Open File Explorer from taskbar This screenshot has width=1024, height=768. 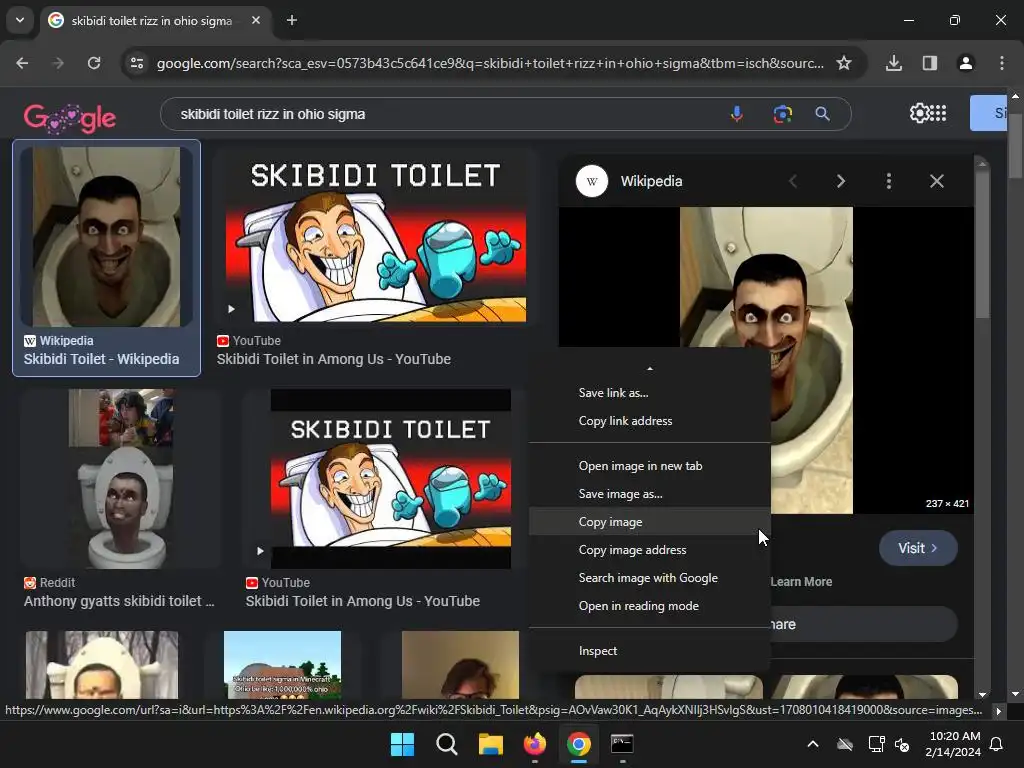tap(490, 744)
